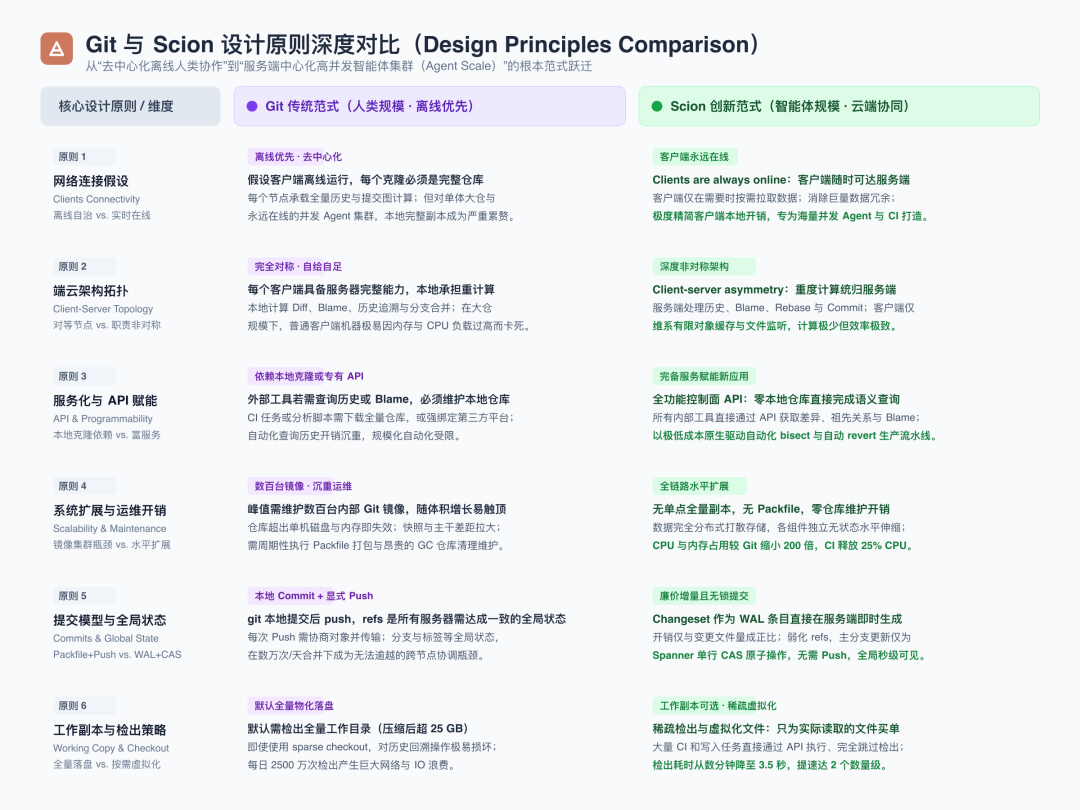This screenshot has height=810, width=1080.
Task: Click the 外部工具若需查询历史或 Blame line
Action: (x=379, y=399)
